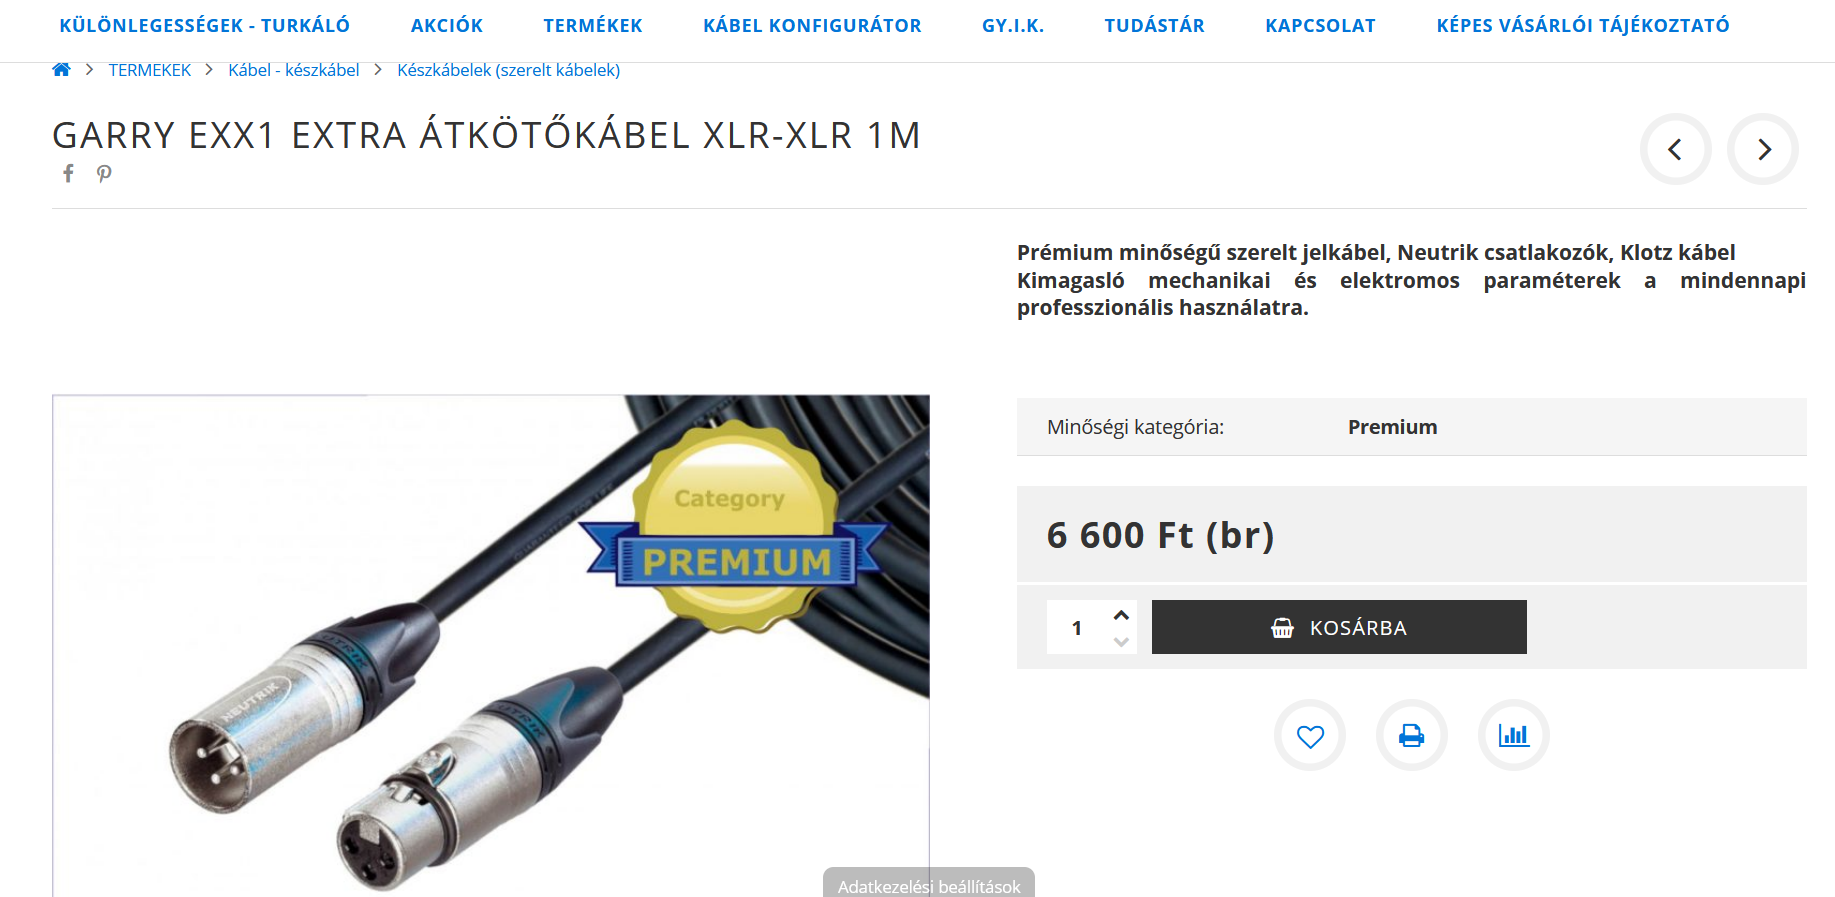Increase quantity with up arrow
Screen dimensions: 1835x897
click(1122, 615)
